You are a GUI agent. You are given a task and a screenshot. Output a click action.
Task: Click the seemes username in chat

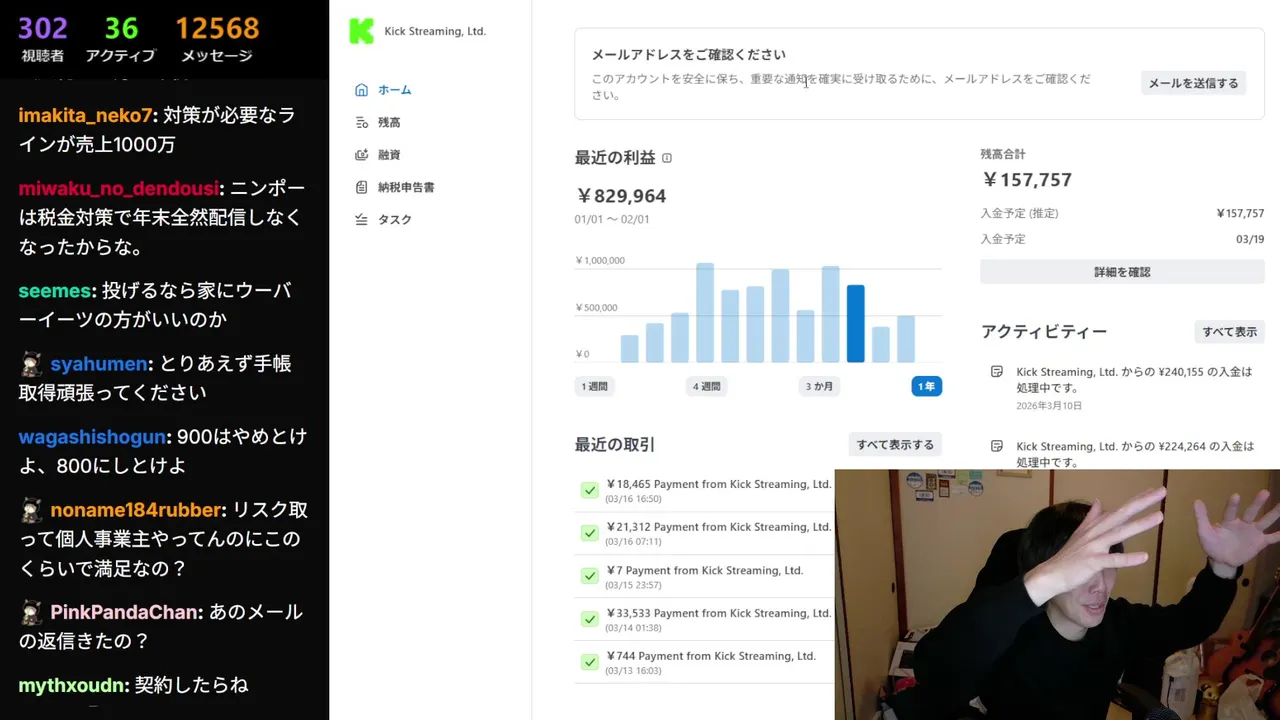(x=55, y=291)
